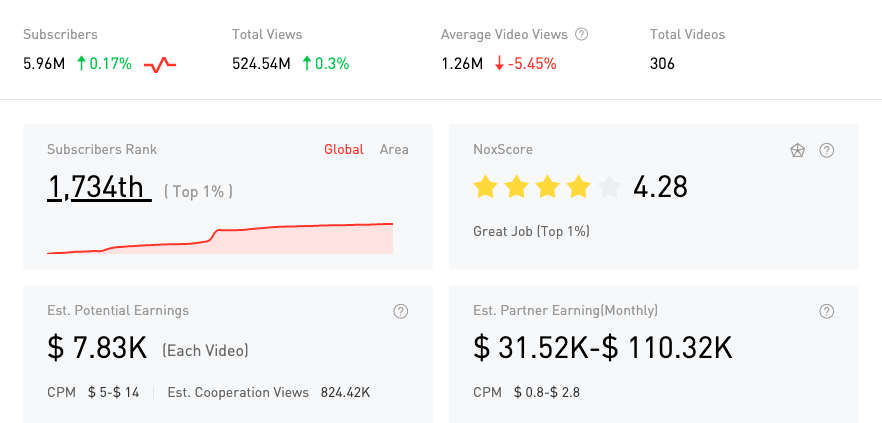The image size is (882, 423).
Task: Click the NoxScore badge icon
Action: (x=798, y=150)
